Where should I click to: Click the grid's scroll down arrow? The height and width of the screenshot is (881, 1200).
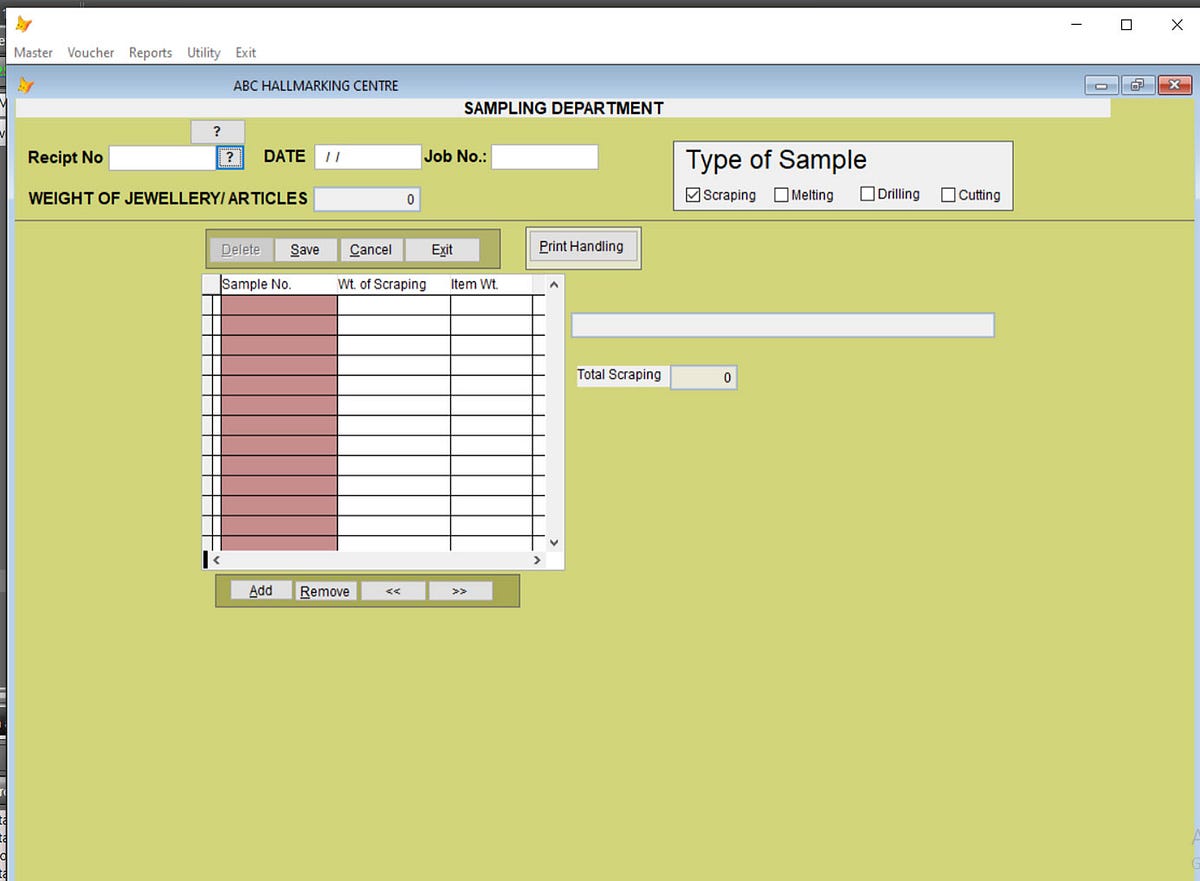555,543
